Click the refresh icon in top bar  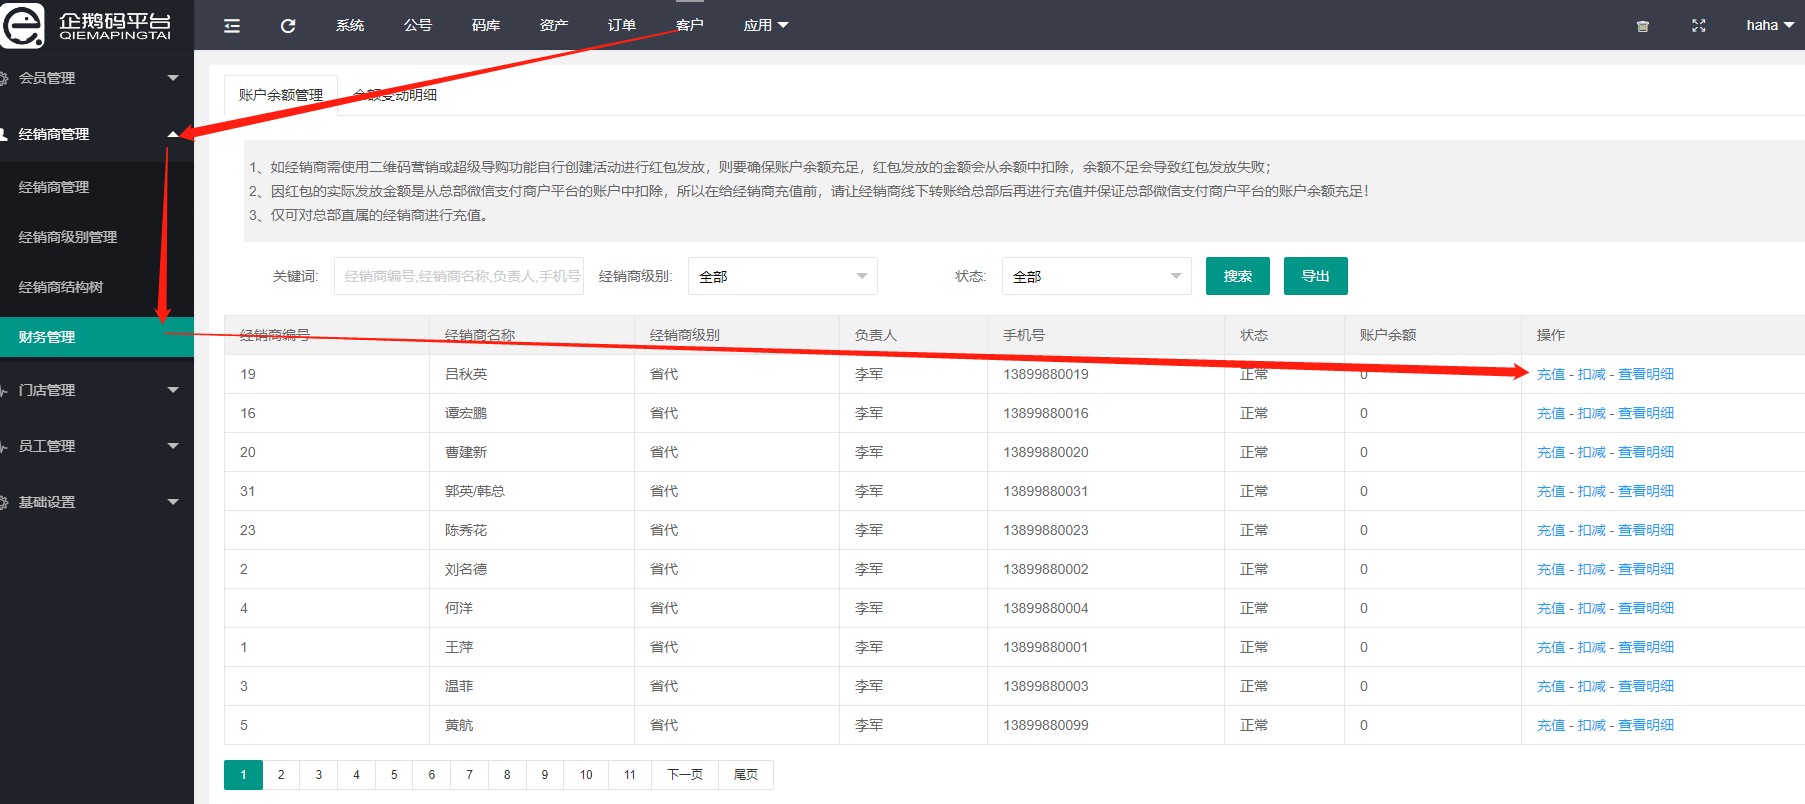[x=288, y=26]
